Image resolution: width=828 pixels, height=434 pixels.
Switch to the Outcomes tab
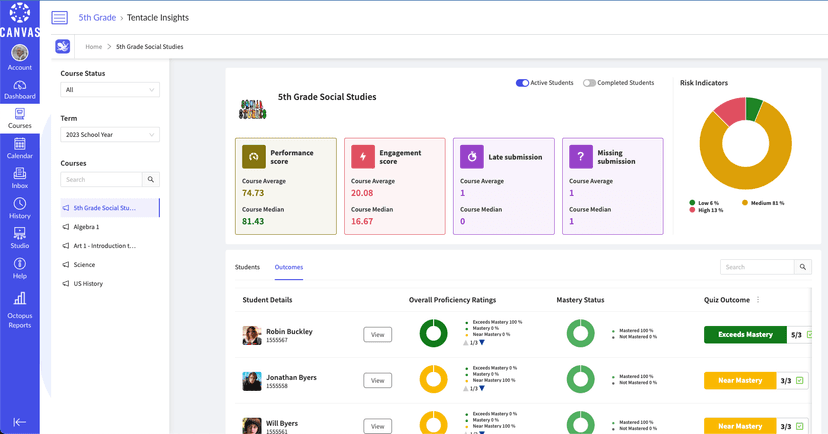[x=289, y=267]
